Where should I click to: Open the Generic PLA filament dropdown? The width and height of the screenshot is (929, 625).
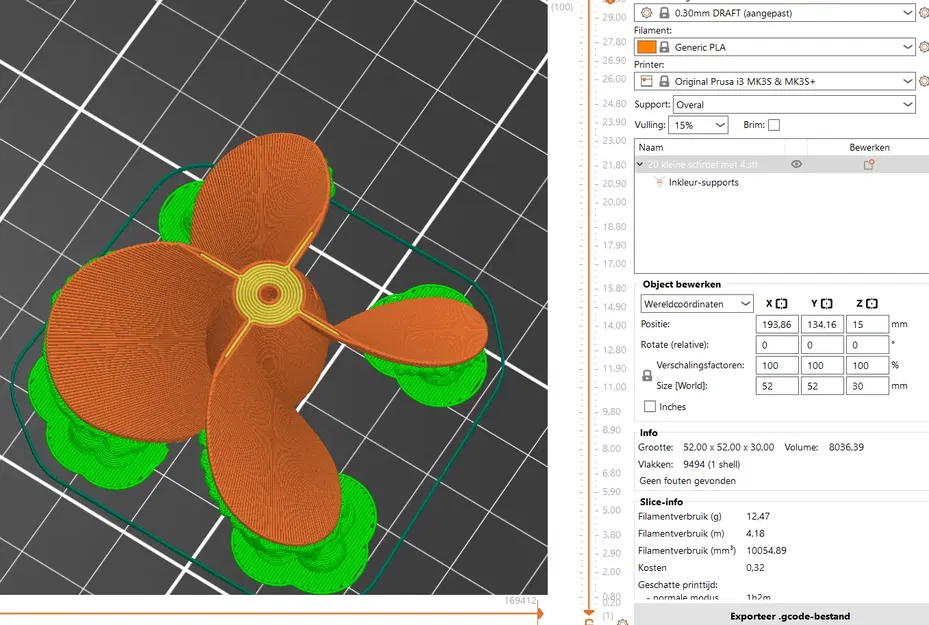tap(774, 47)
